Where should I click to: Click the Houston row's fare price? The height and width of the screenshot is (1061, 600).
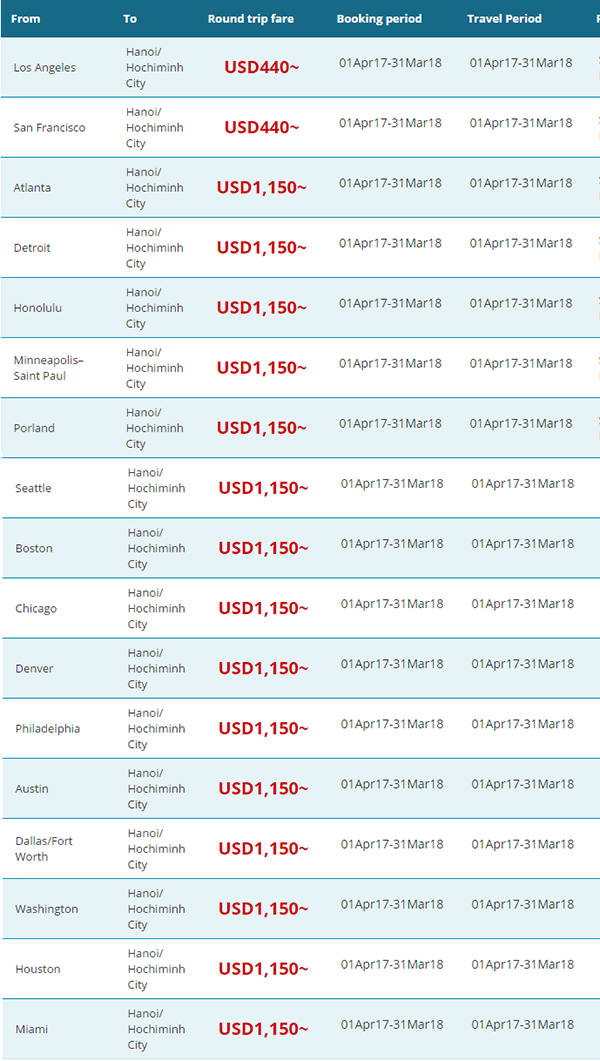263,969
